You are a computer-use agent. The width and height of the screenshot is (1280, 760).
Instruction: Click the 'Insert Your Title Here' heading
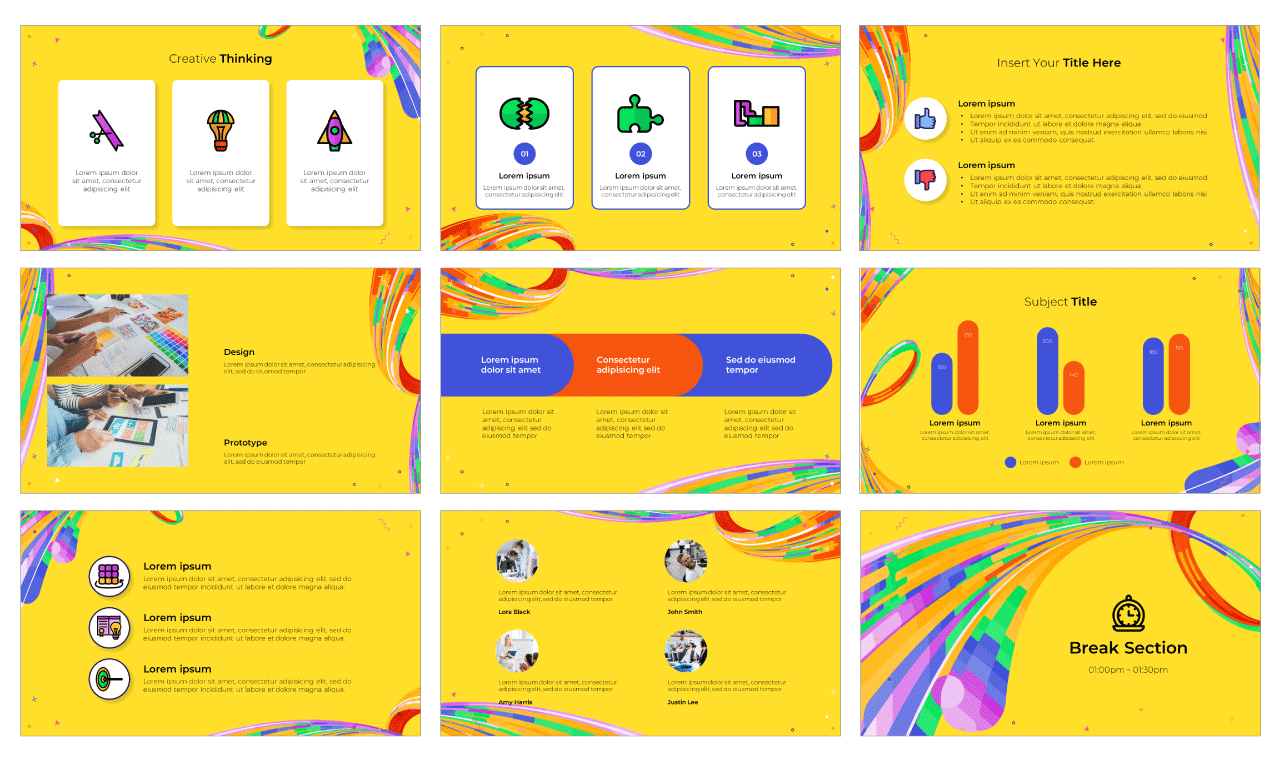click(x=1059, y=63)
